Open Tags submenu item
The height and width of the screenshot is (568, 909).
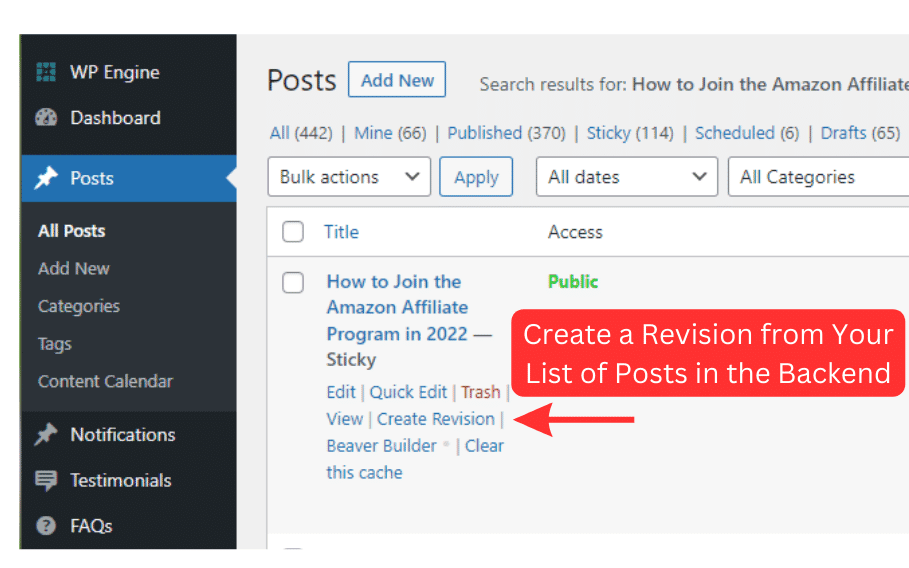click(x=54, y=344)
